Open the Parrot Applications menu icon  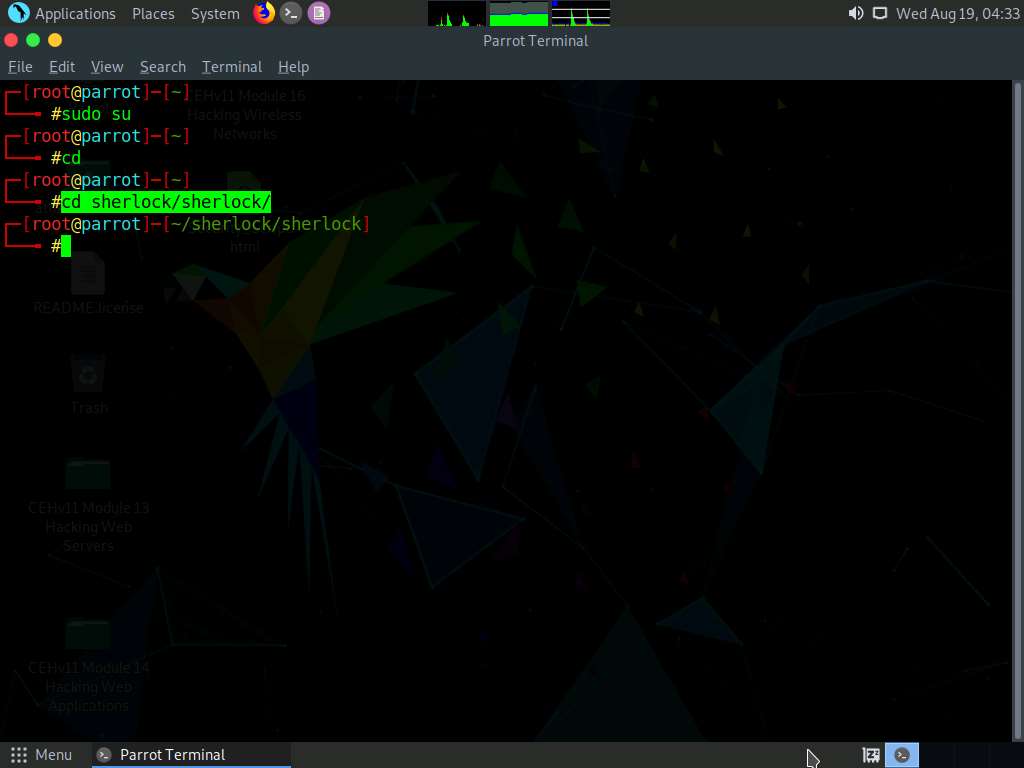pos(18,13)
